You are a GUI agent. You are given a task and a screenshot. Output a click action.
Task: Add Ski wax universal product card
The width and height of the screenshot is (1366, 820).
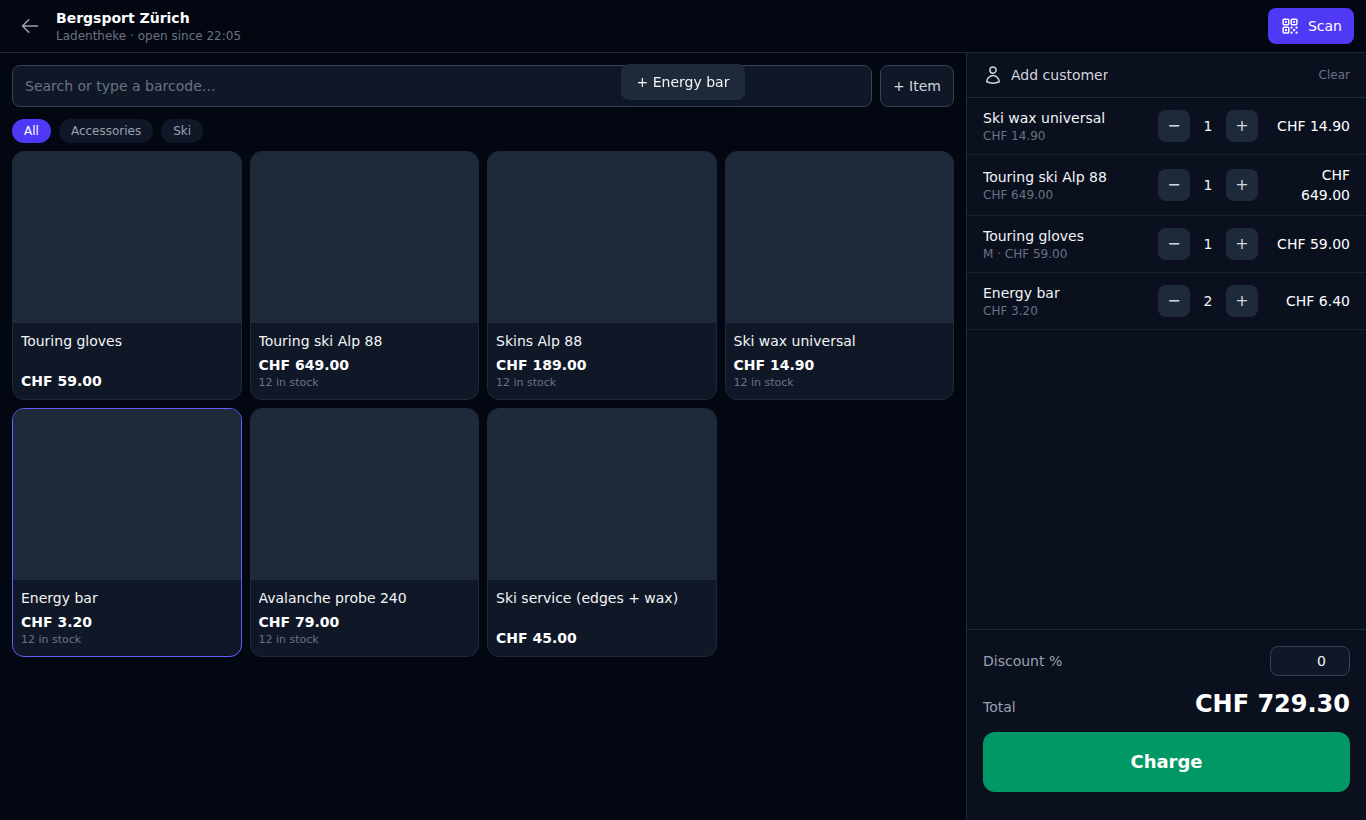[839, 275]
